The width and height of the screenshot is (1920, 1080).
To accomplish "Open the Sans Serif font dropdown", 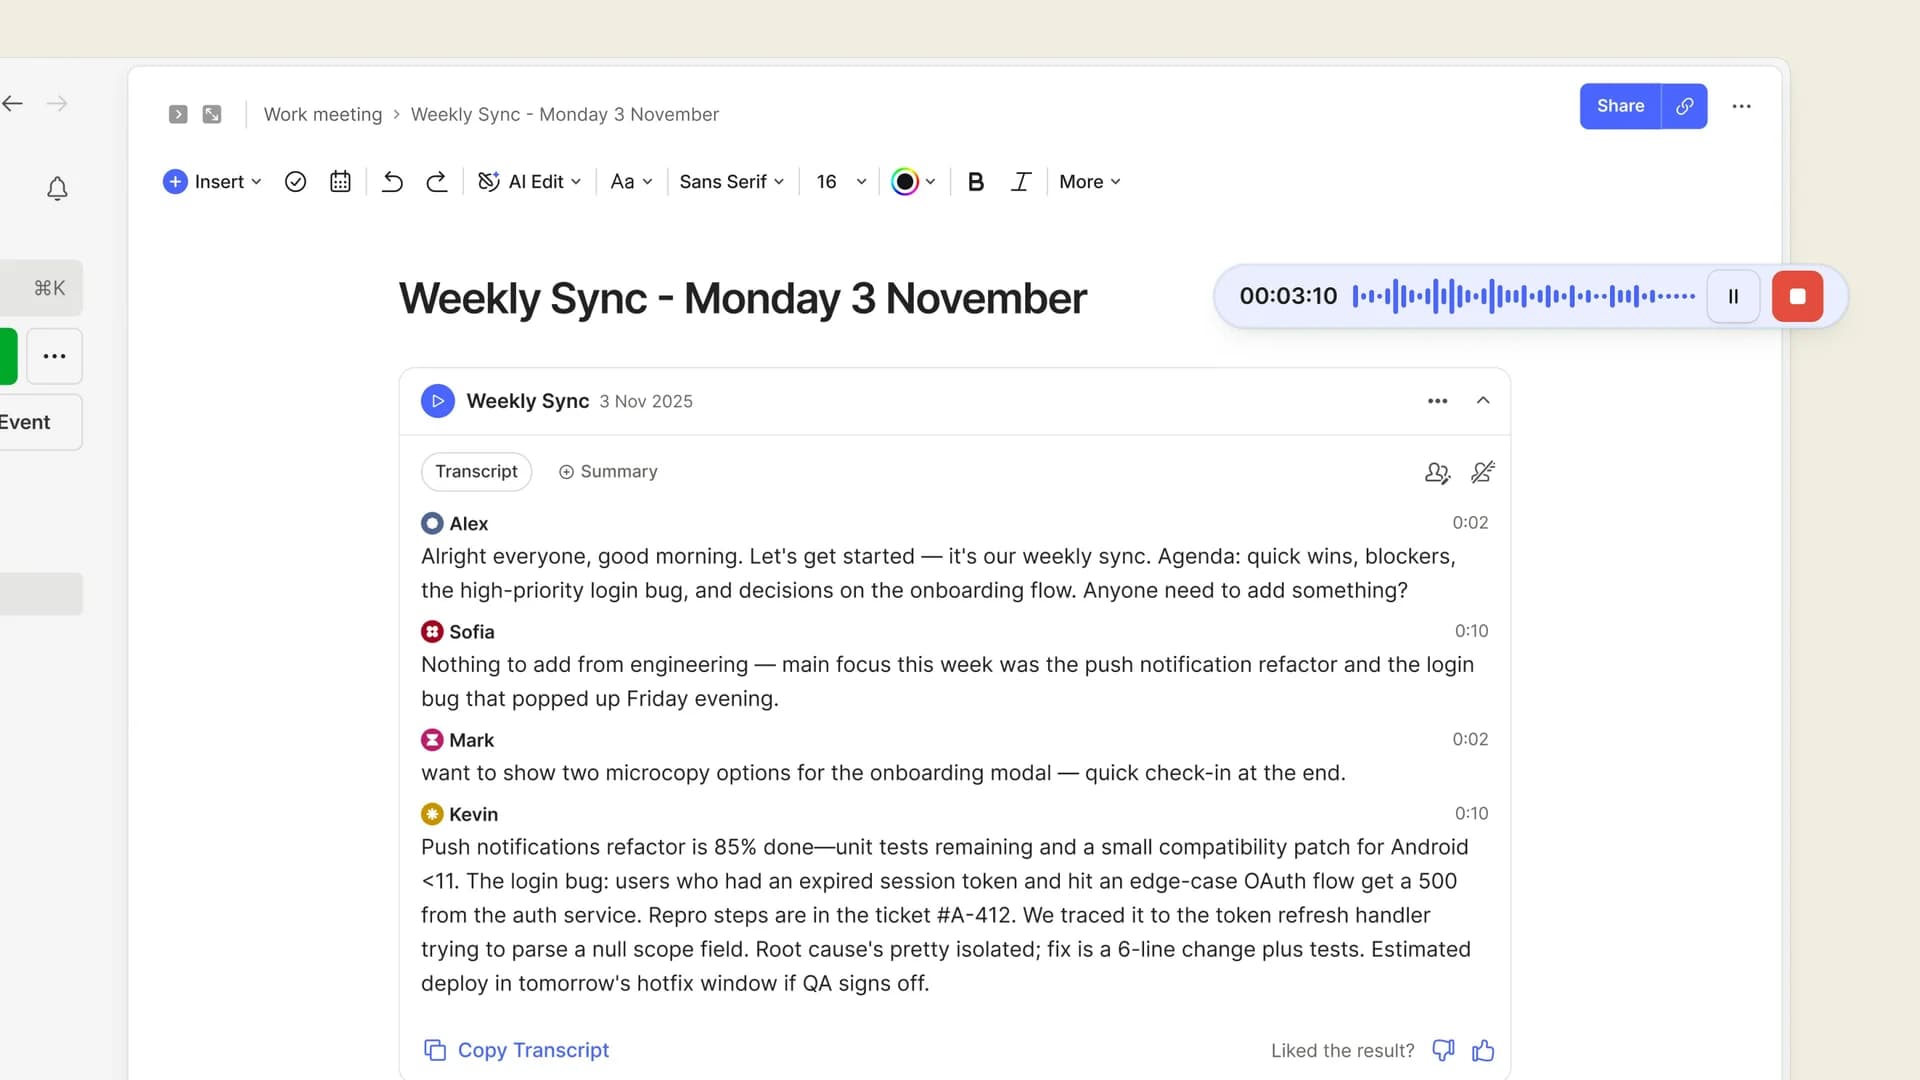I will (x=731, y=181).
